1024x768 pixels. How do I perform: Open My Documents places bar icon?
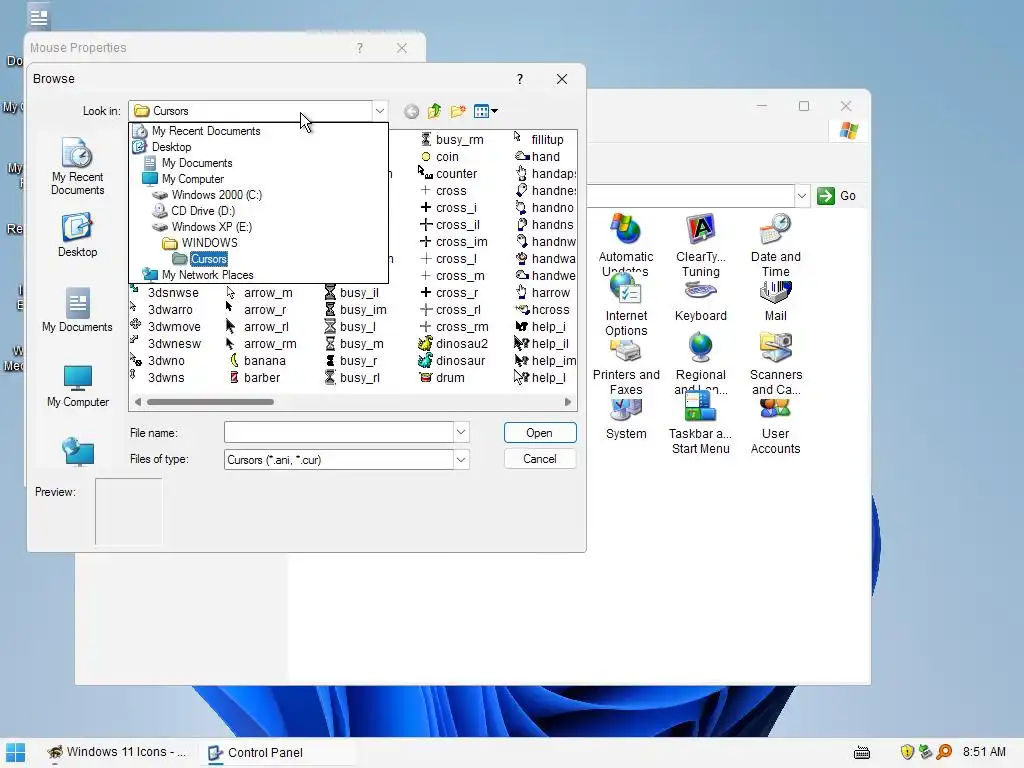(78, 311)
